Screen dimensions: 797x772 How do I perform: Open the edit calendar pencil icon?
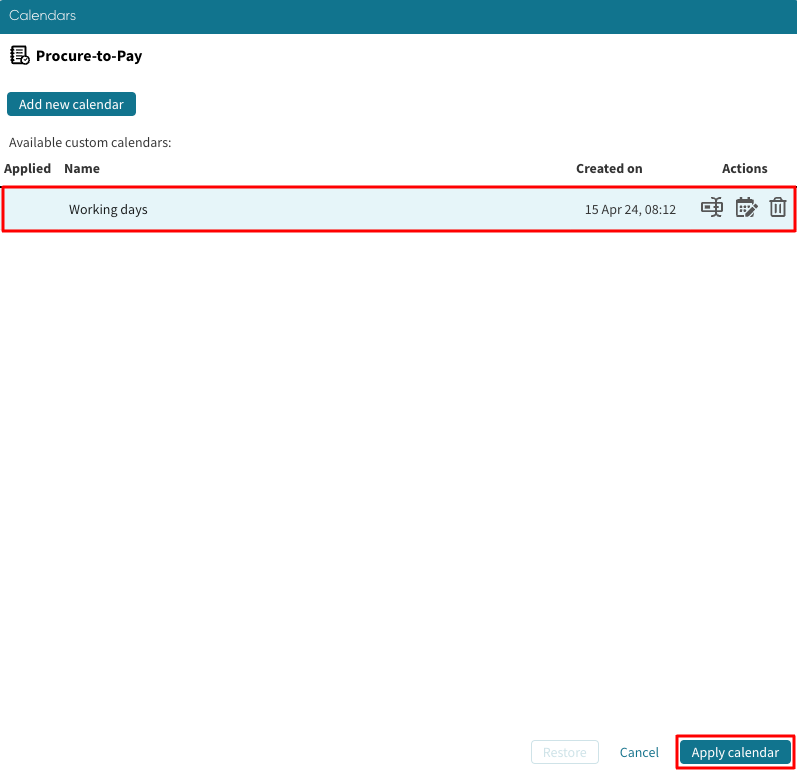(746, 208)
